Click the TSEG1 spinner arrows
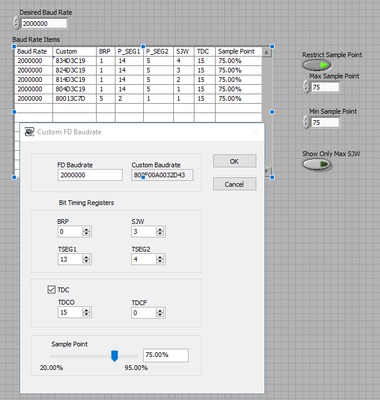The width and height of the screenshot is (380, 400). pyautogui.click(x=86, y=259)
